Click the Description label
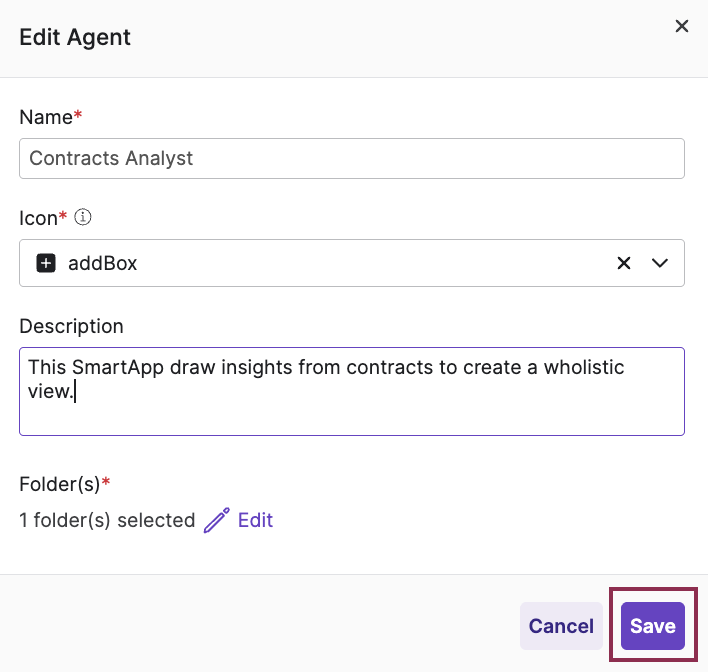This screenshot has height=672, width=708. pos(71,326)
